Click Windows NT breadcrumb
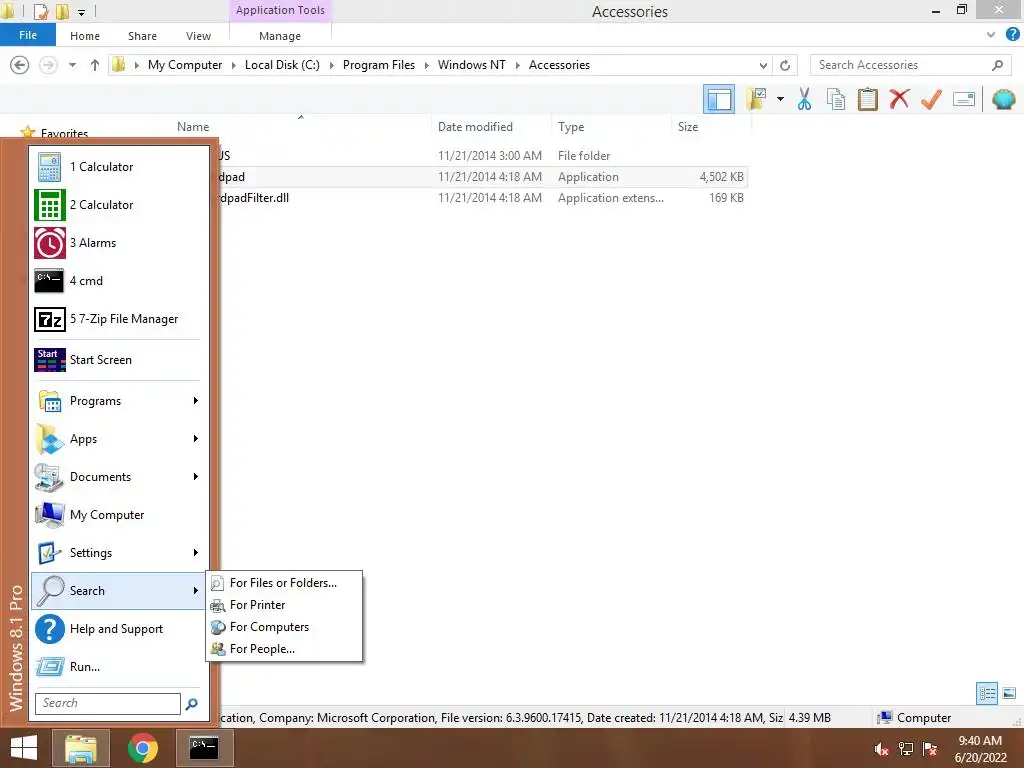 click(x=472, y=65)
